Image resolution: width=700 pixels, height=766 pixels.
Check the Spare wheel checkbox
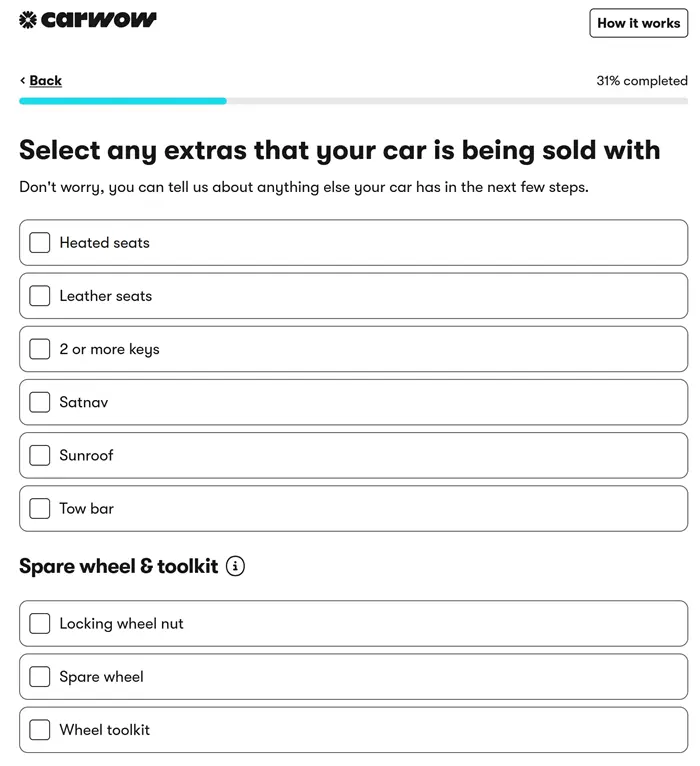40,677
